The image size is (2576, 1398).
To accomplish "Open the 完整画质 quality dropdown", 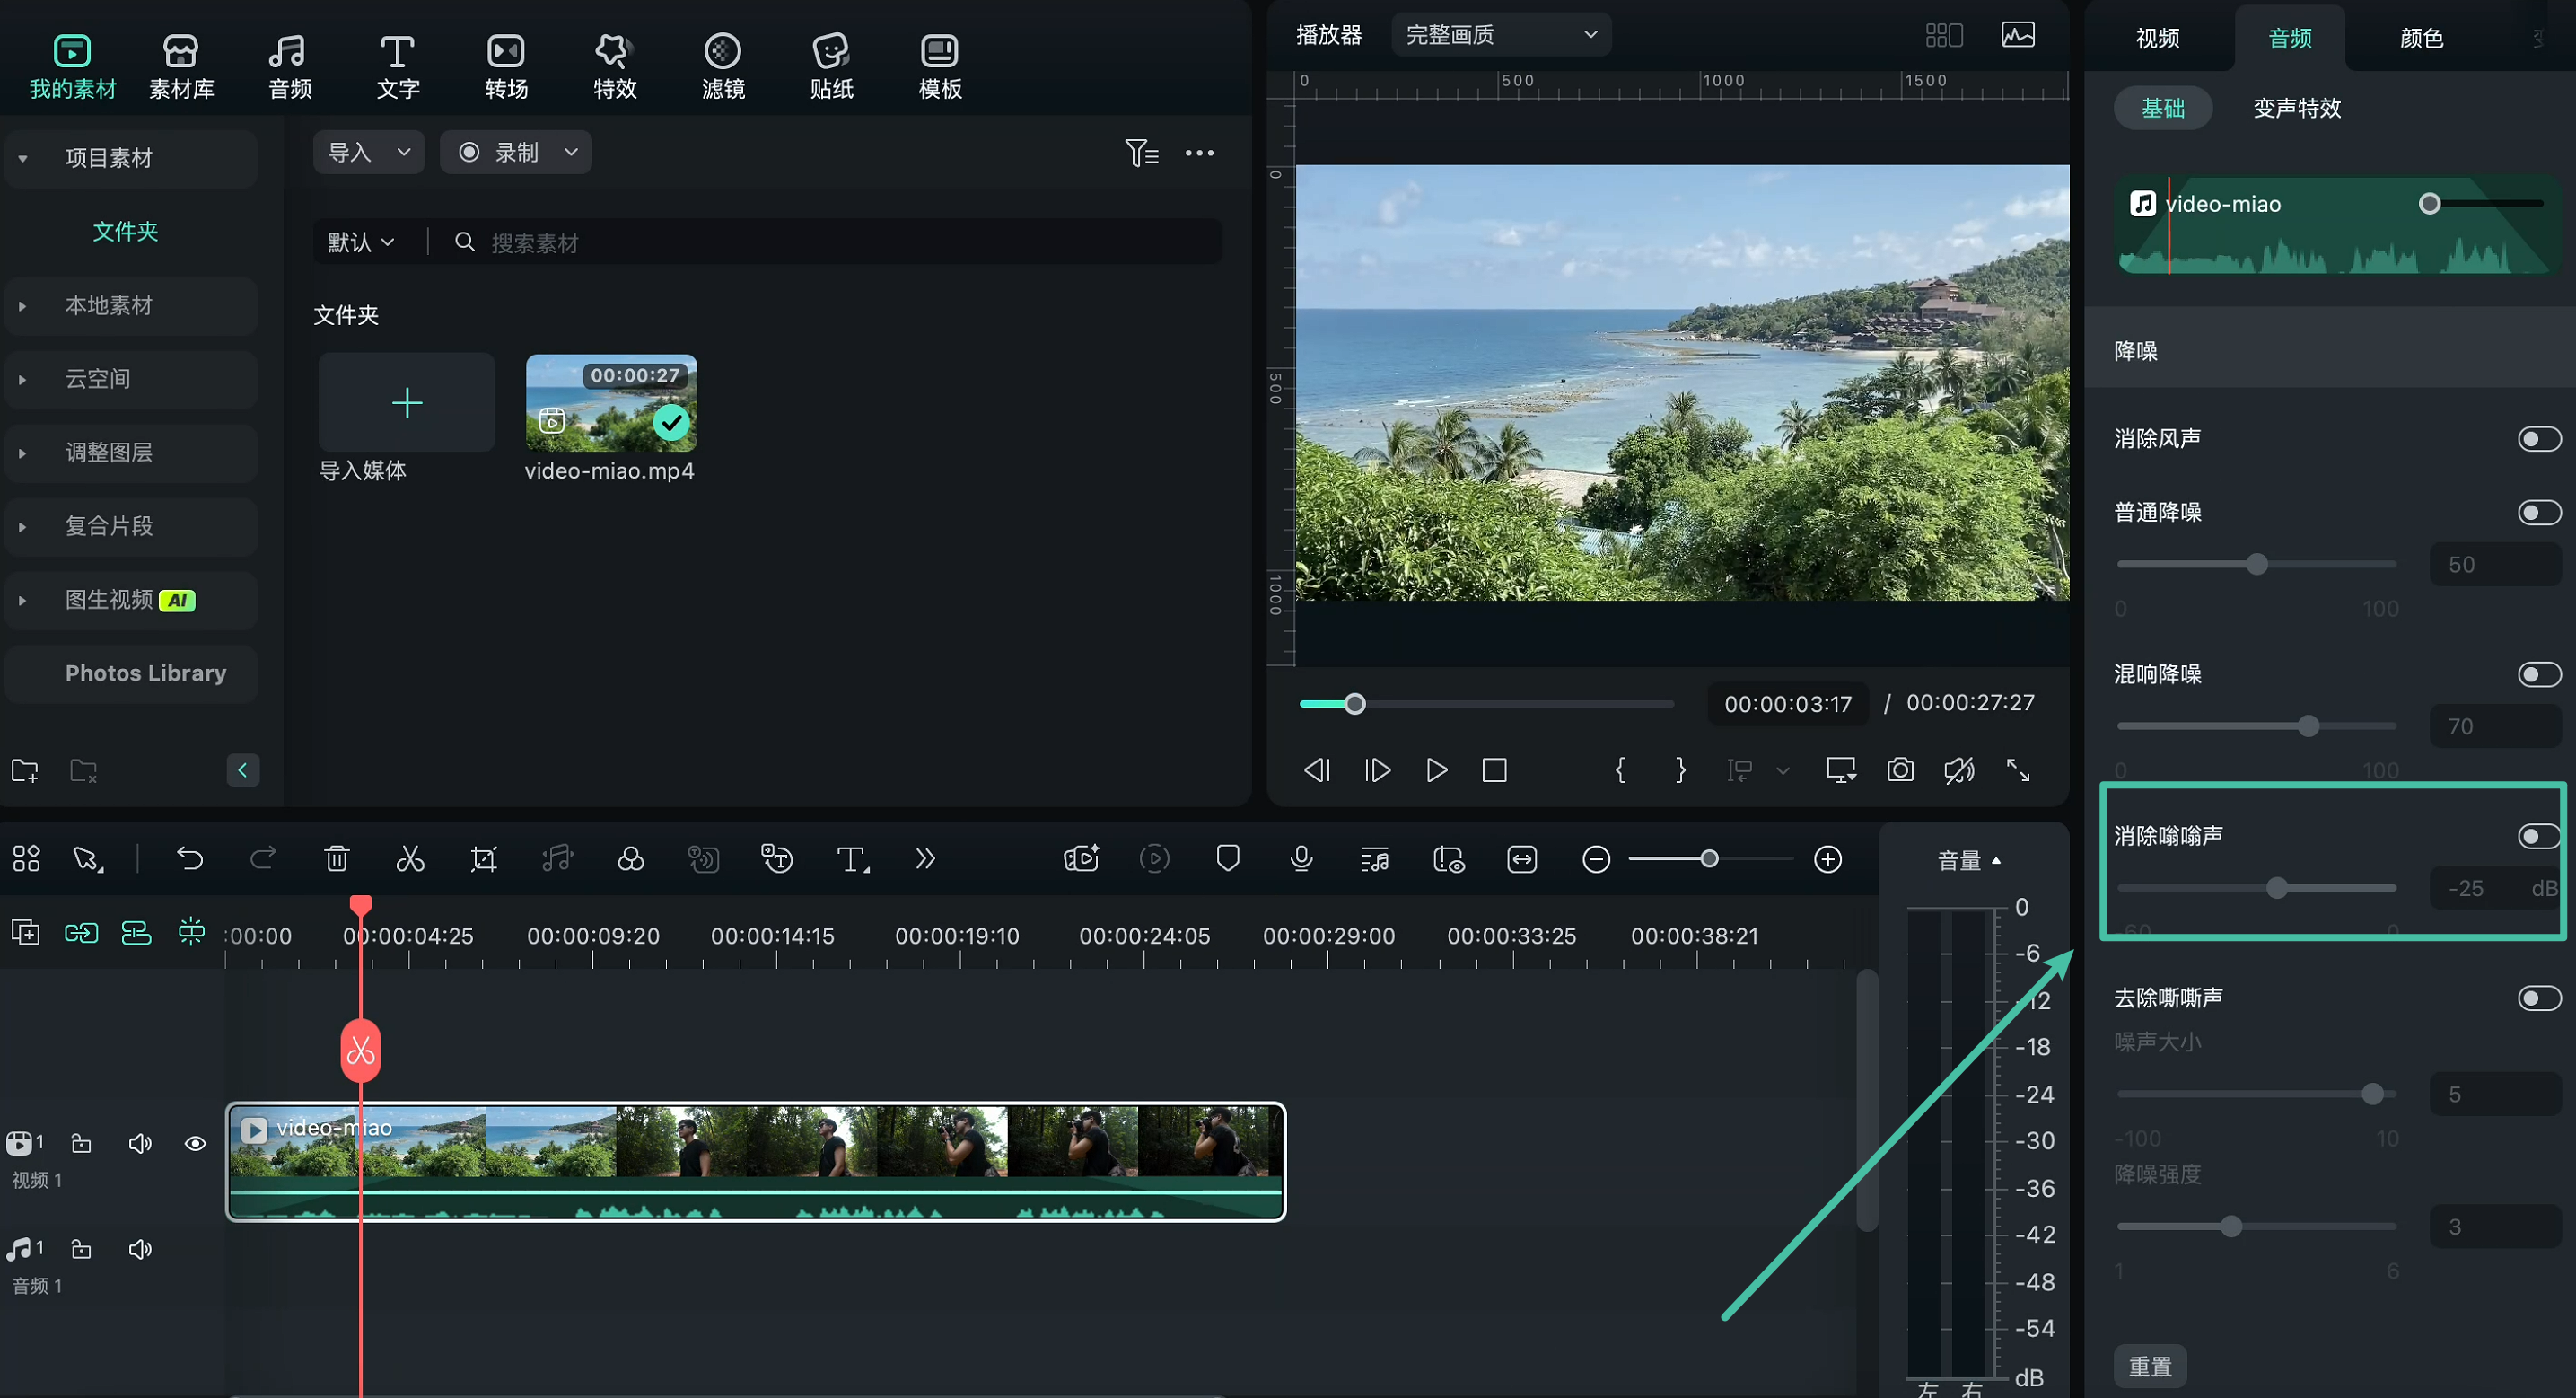I will tap(1500, 35).
